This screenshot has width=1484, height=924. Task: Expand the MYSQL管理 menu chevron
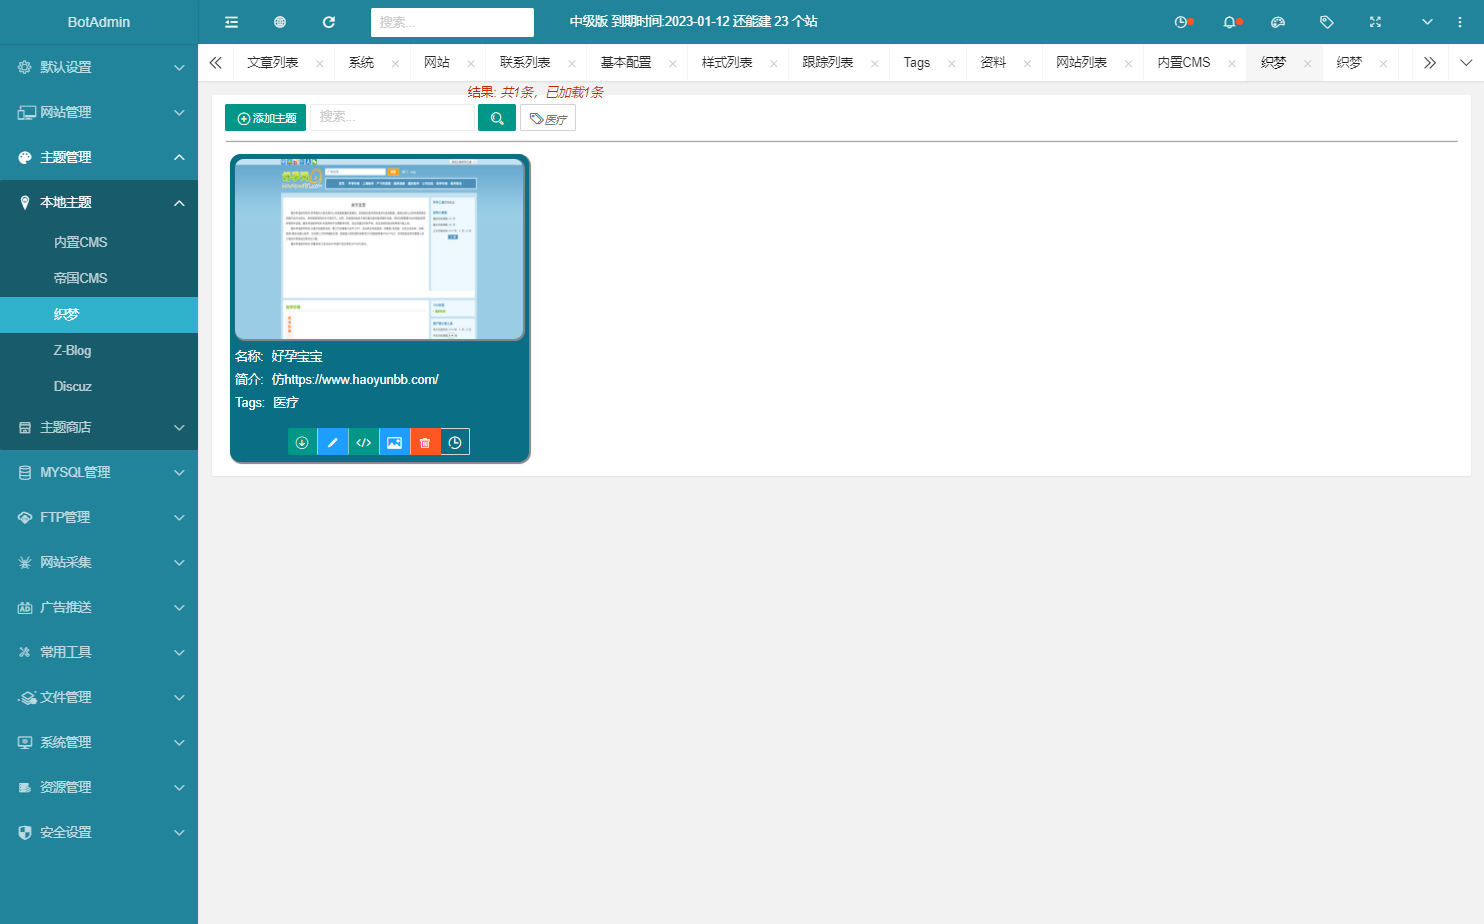coord(179,472)
